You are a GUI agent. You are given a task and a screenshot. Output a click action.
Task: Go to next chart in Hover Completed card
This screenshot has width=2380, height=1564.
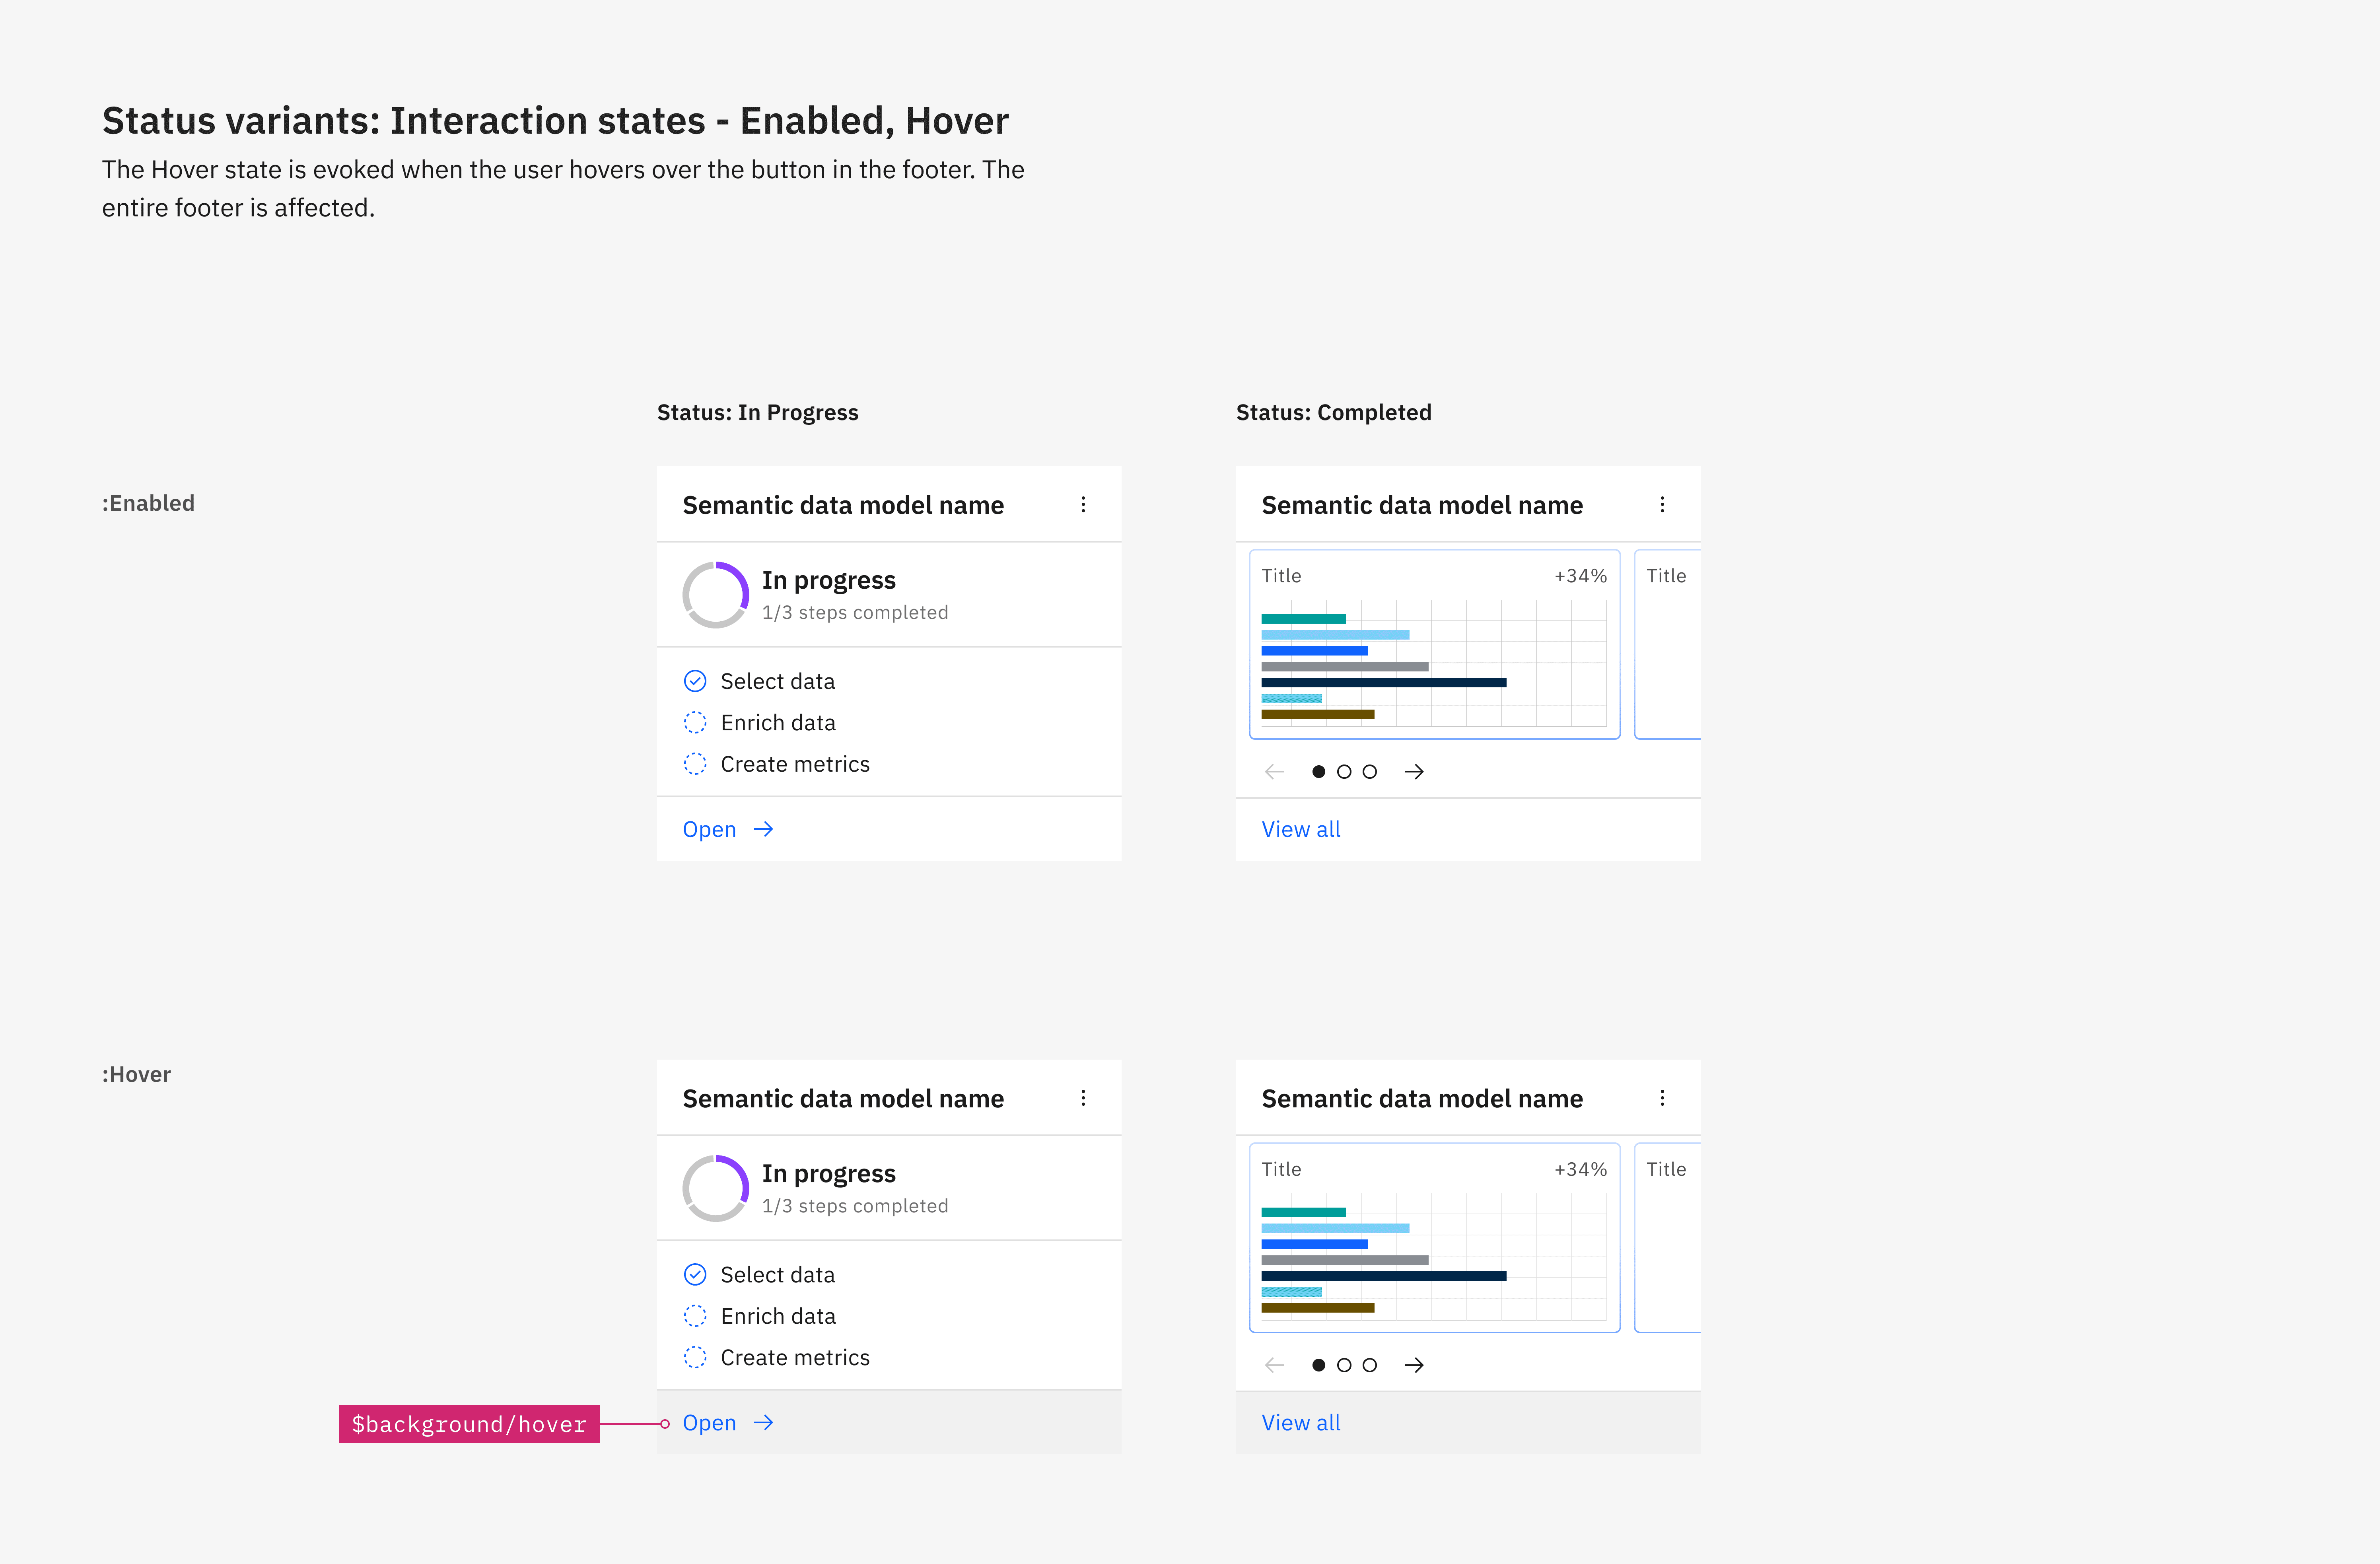1414,1365
